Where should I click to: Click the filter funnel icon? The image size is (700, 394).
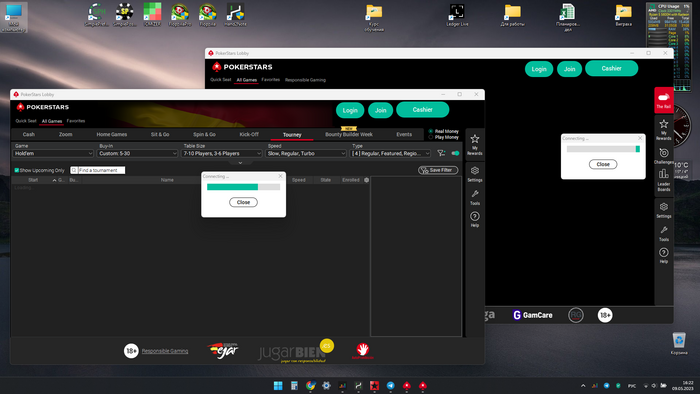tap(441, 153)
